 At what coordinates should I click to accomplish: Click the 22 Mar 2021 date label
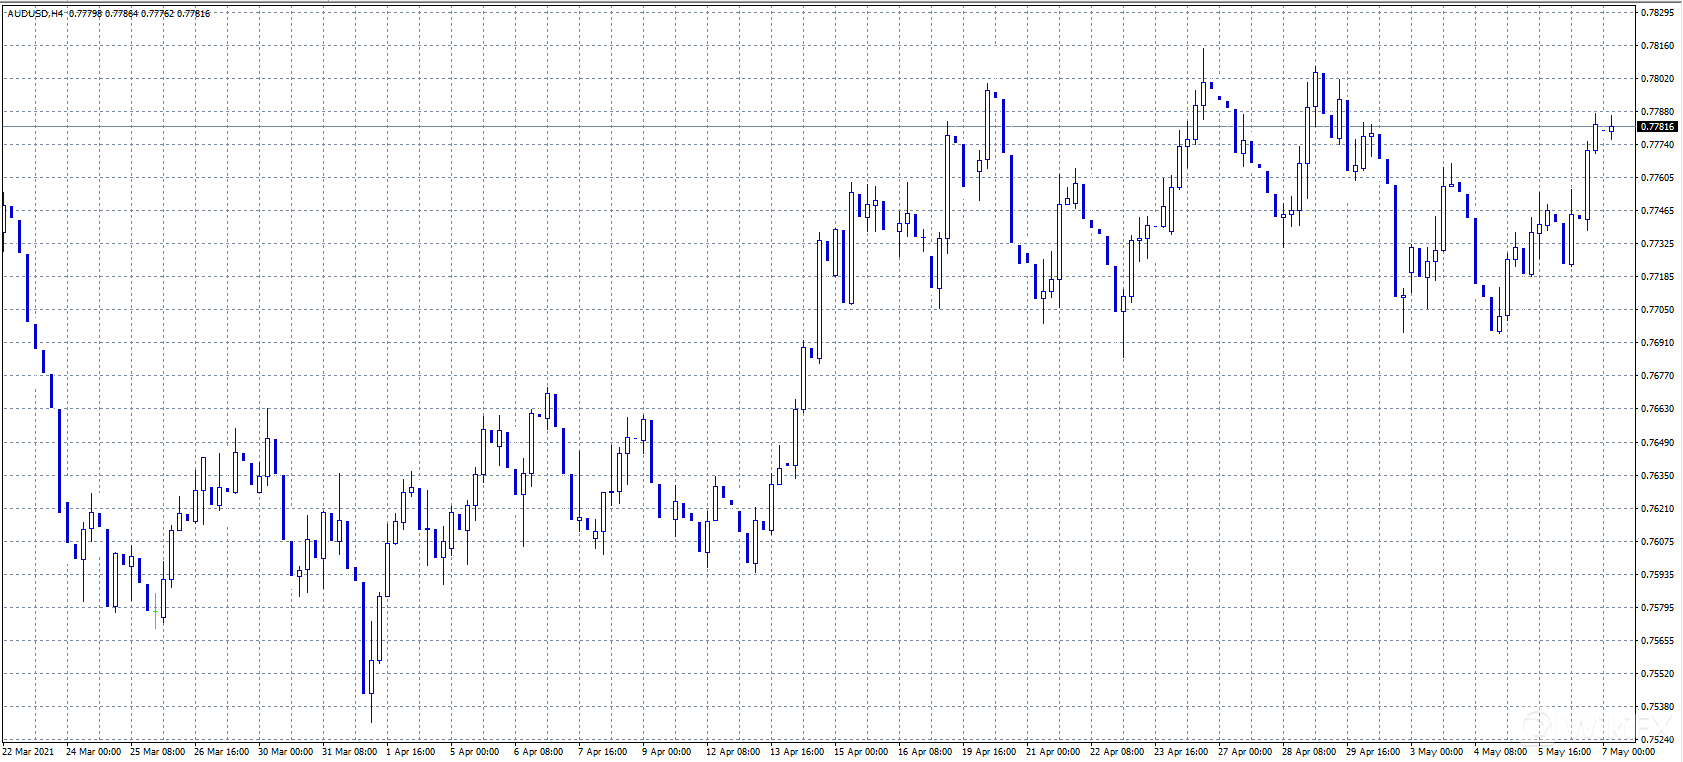tap(28, 752)
